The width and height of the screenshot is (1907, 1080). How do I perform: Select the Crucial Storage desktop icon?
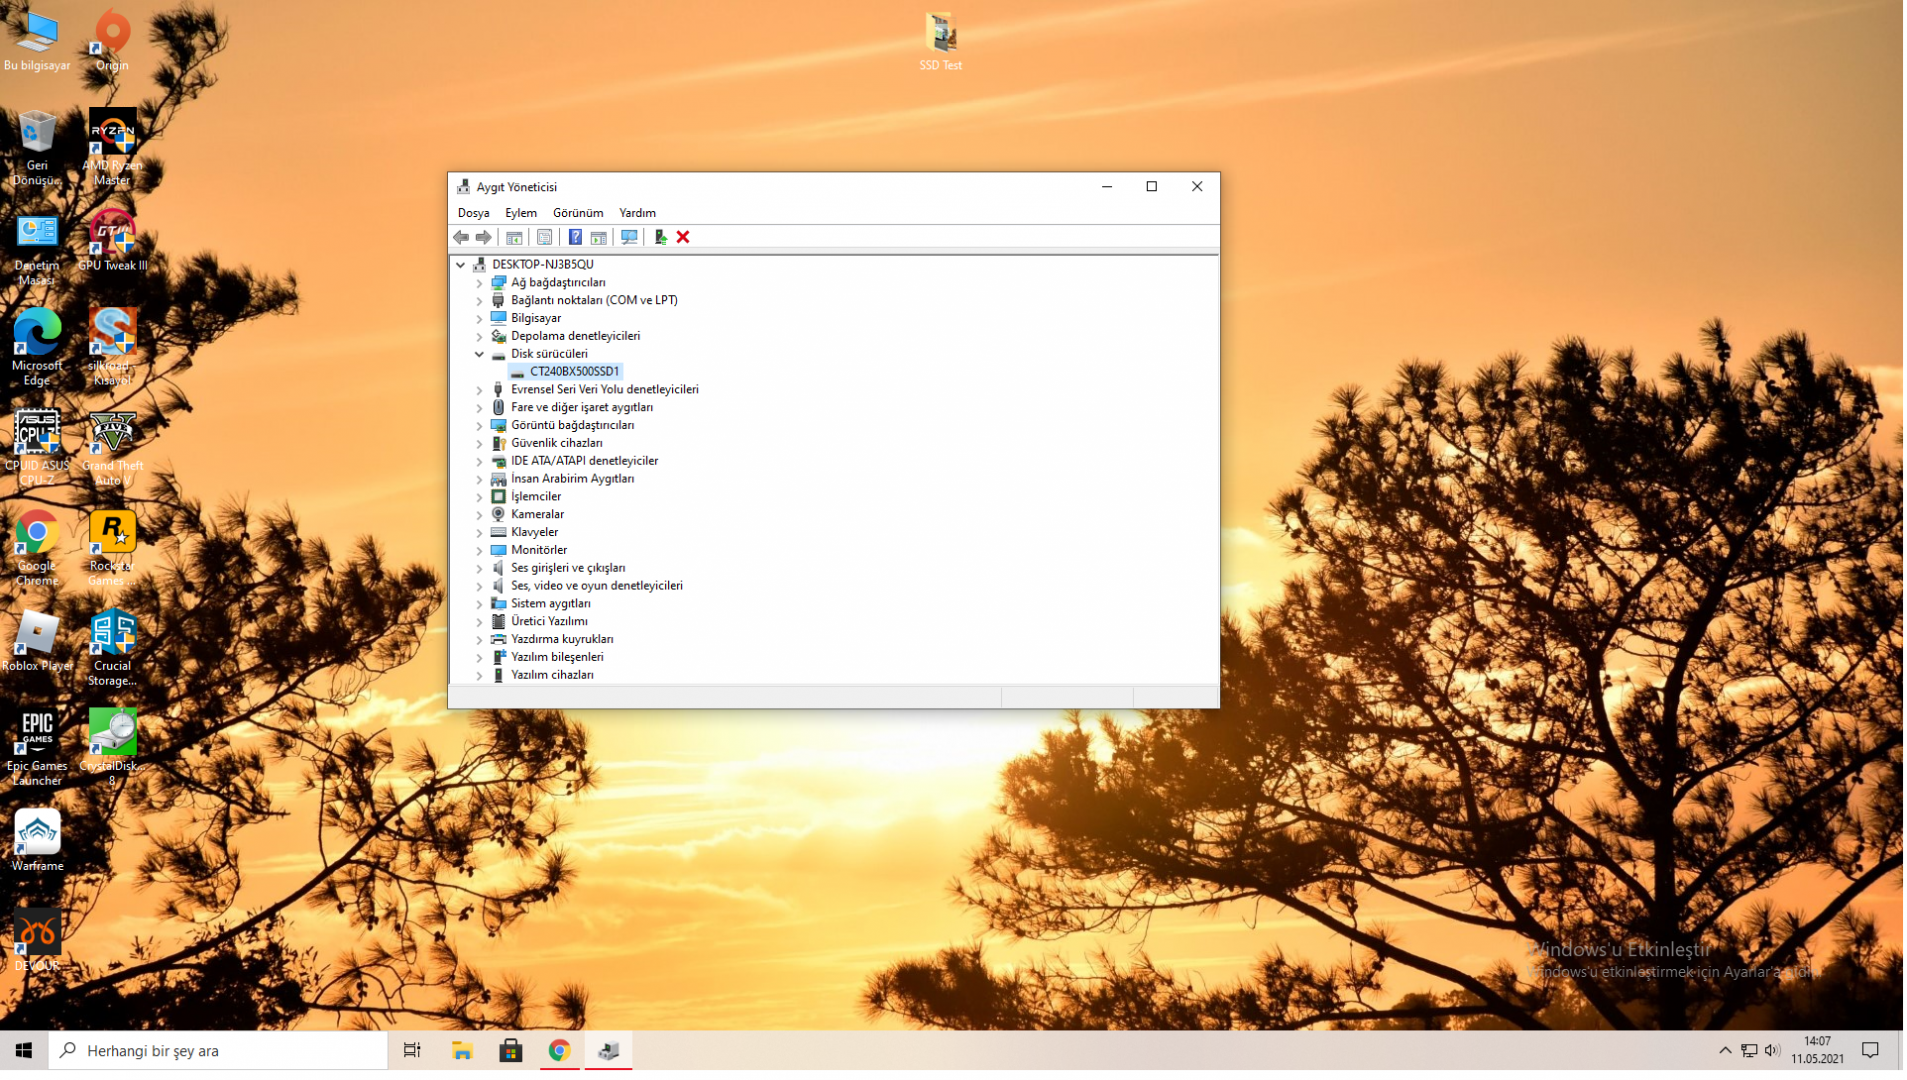pos(112,647)
